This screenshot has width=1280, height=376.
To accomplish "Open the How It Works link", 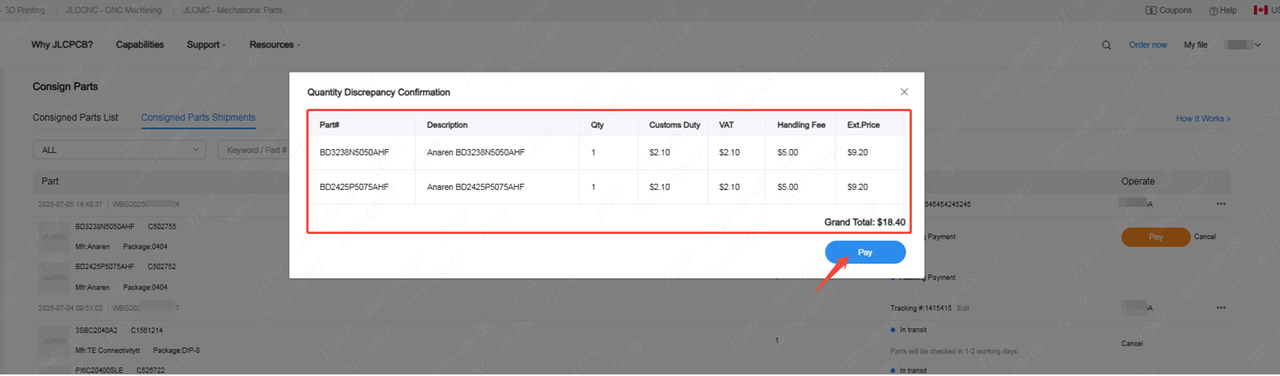I will point(1203,119).
